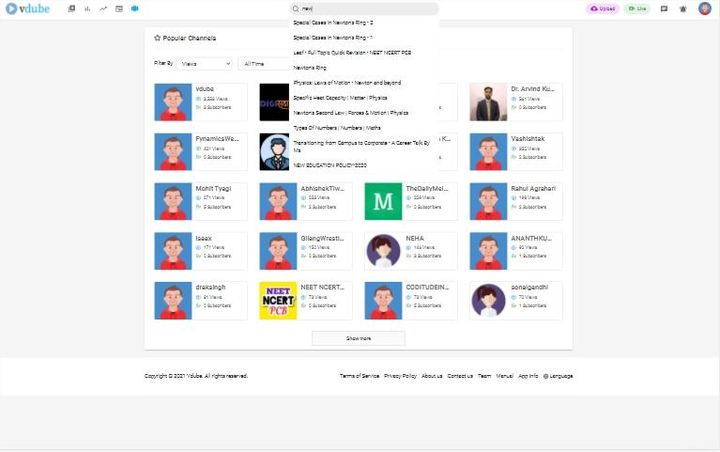Open the ANANTHKU... channel avatar
This screenshot has height=452, width=720.
pyautogui.click(x=488, y=251)
